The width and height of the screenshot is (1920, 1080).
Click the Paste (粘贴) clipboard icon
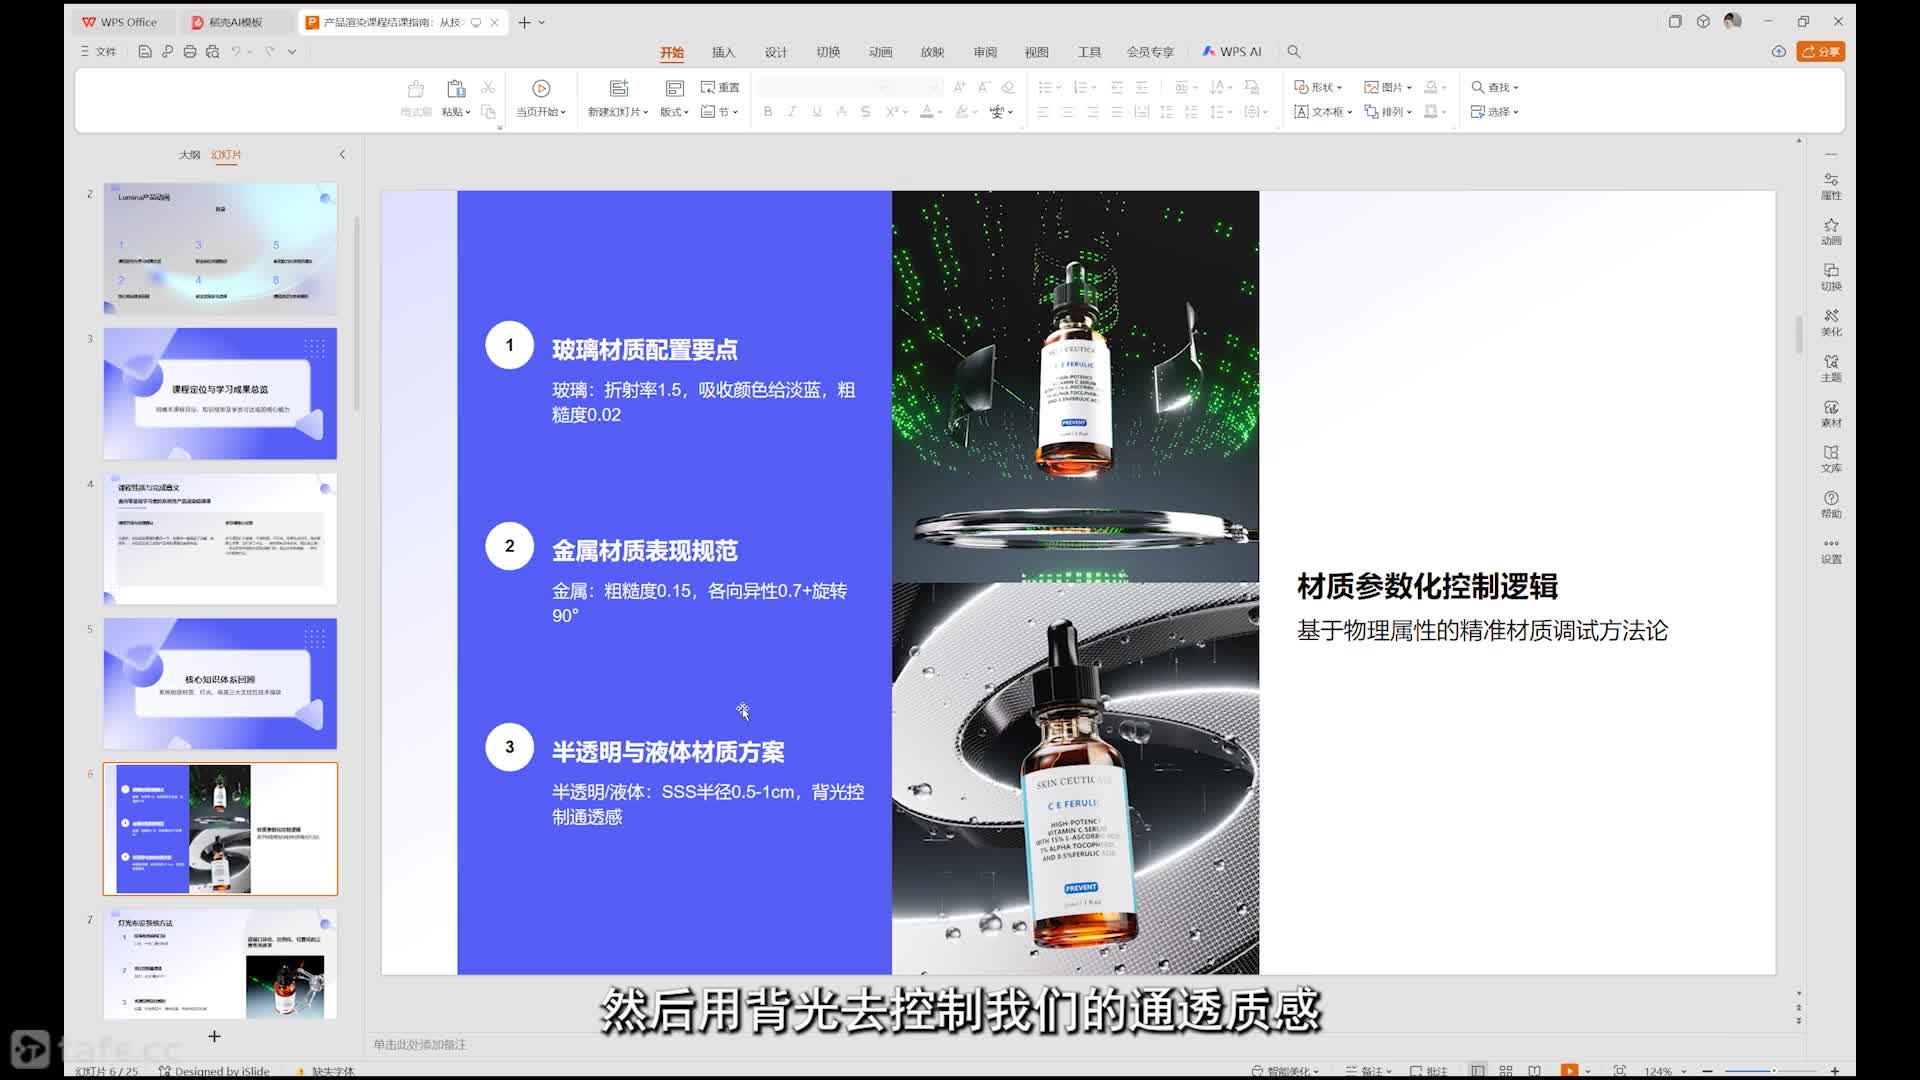click(x=456, y=88)
